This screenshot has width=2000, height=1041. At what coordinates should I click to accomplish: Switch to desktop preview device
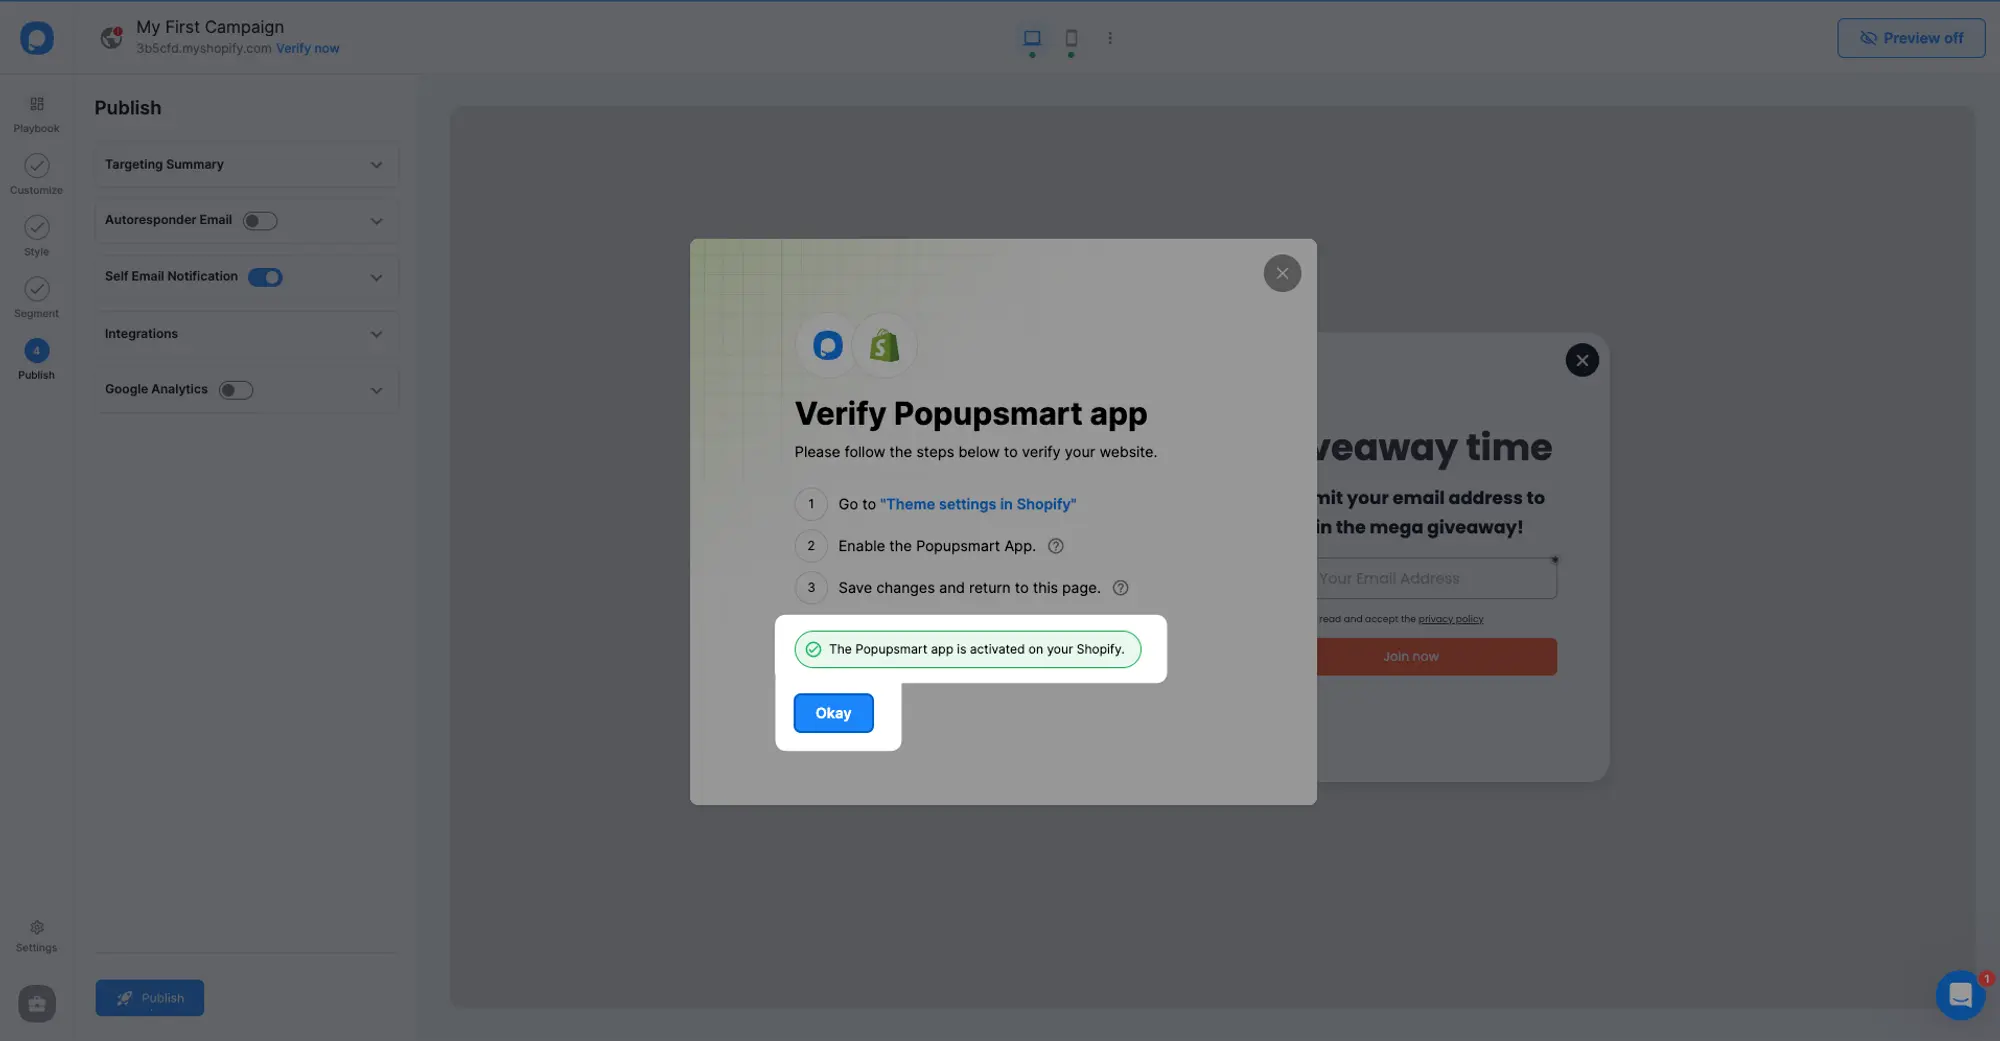1032,38
